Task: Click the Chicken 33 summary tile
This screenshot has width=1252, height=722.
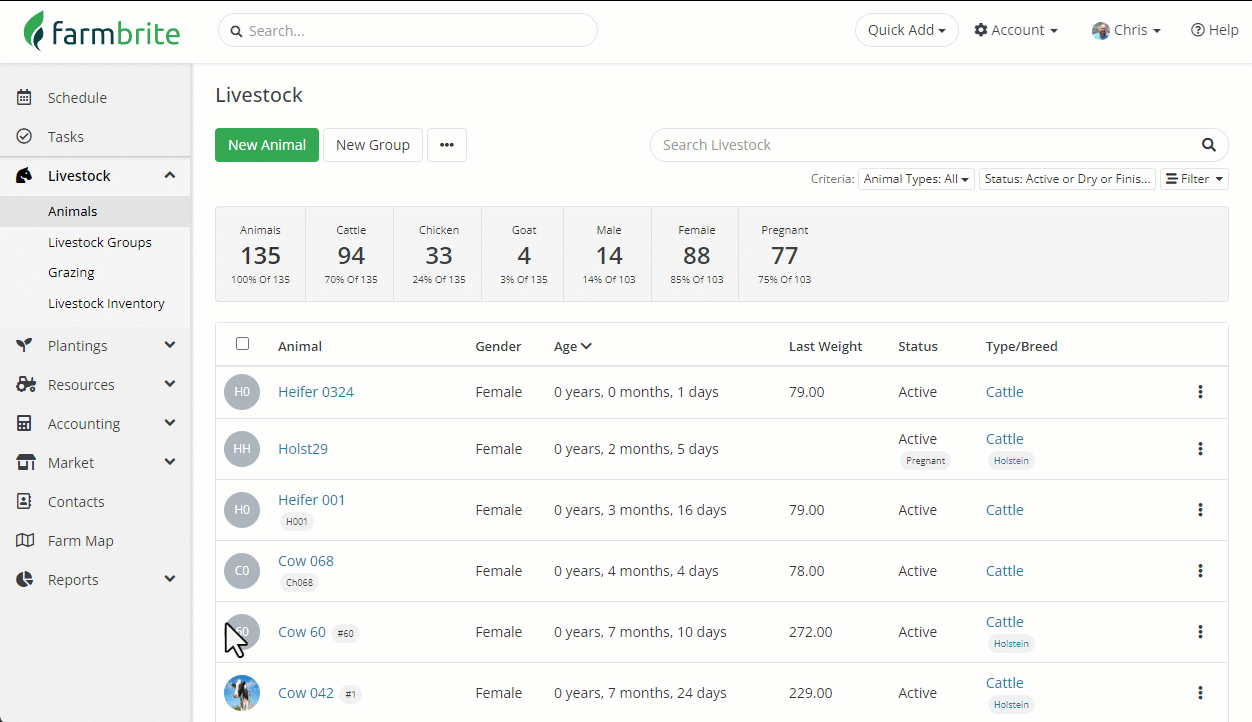Action: coord(439,255)
